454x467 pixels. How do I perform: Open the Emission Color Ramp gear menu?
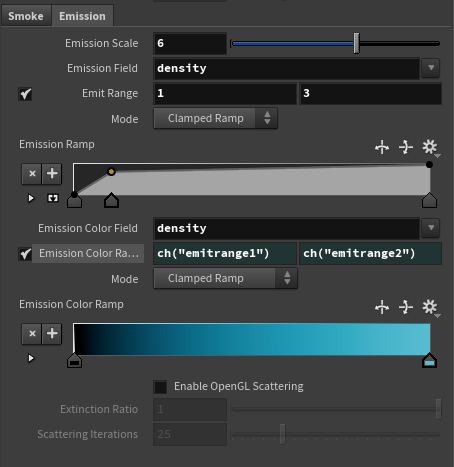click(x=430, y=307)
